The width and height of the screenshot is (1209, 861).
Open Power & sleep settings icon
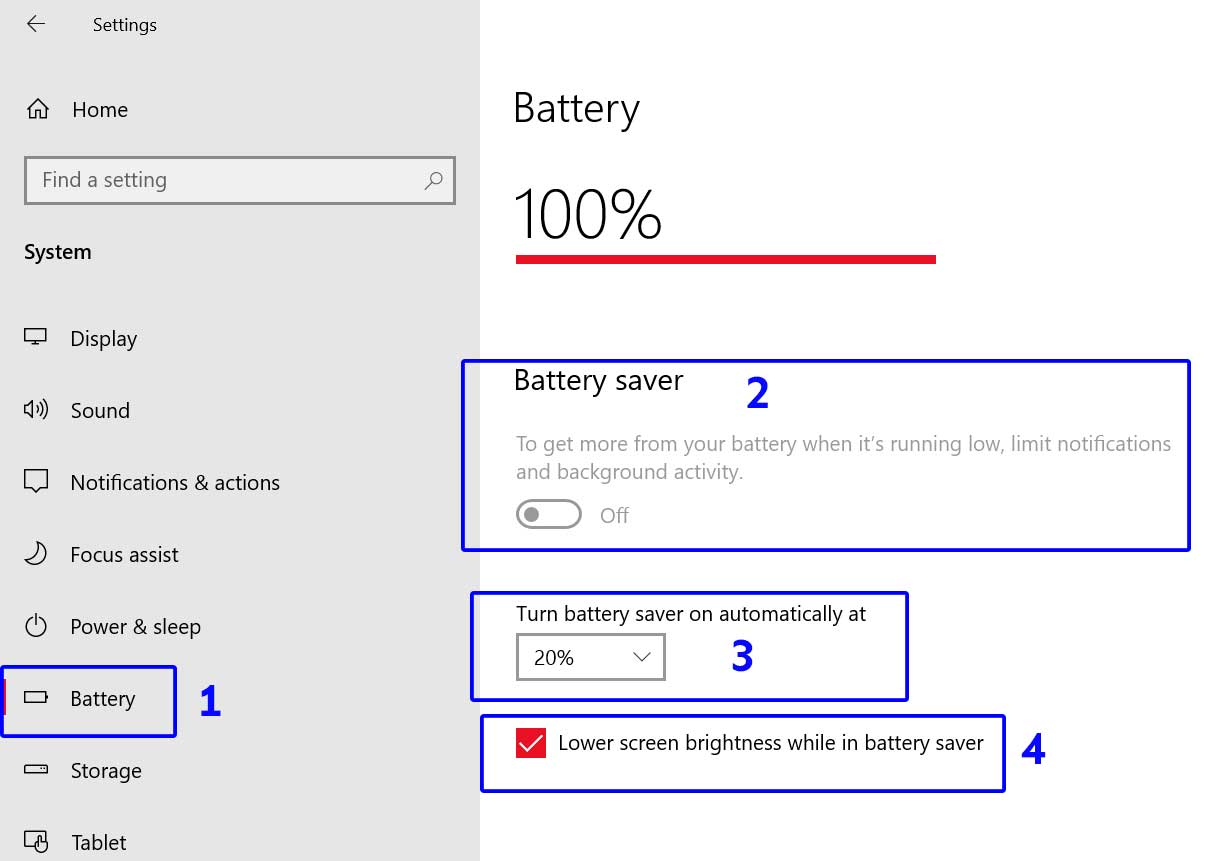click(x=35, y=626)
